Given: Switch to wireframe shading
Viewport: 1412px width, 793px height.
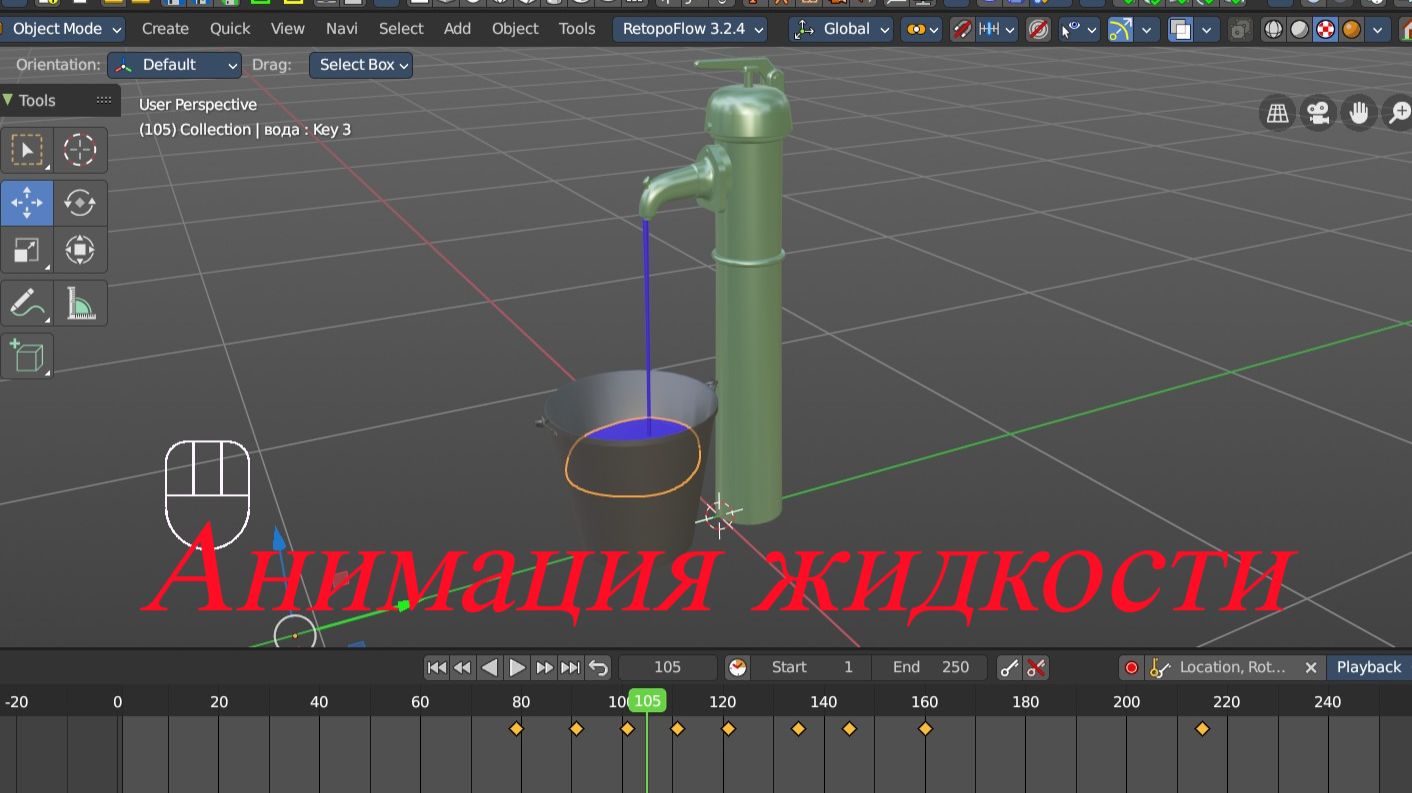Looking at the screenshot, I should (1273, 29).
